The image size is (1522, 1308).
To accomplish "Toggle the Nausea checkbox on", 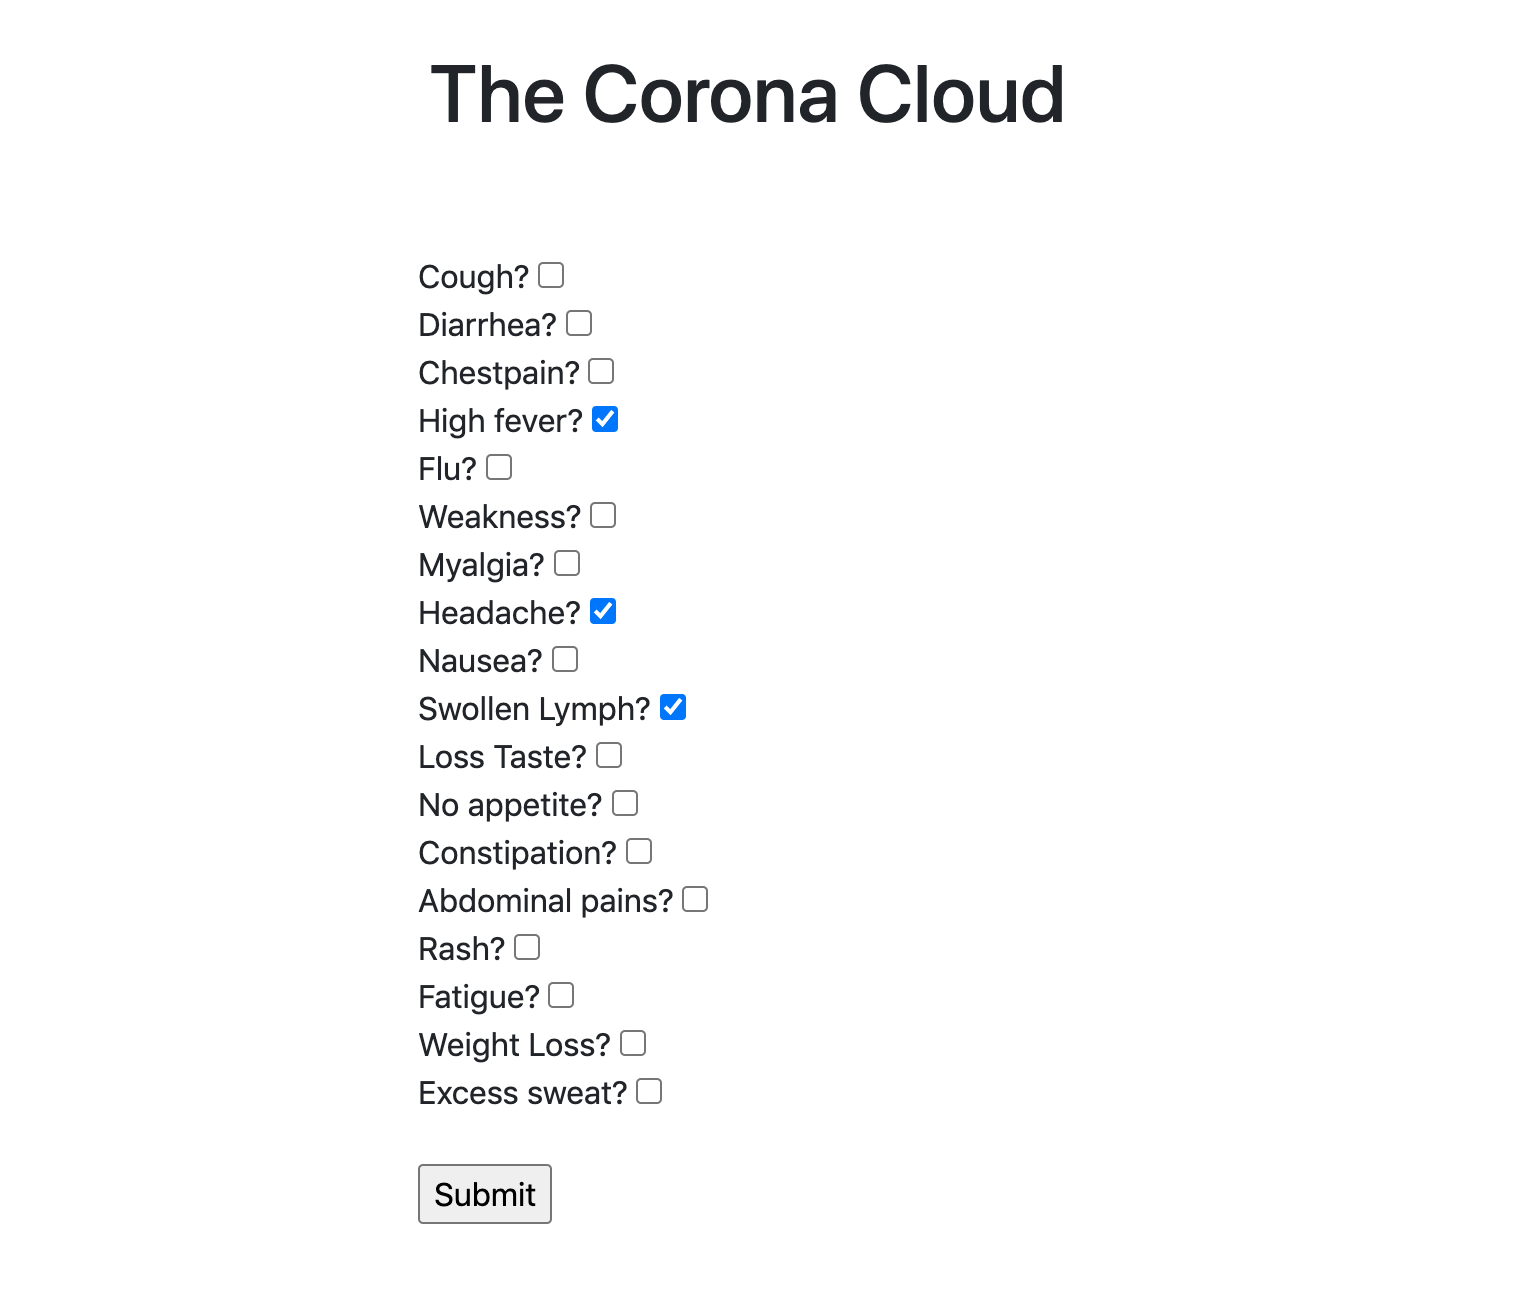I will tap(565, 659).
